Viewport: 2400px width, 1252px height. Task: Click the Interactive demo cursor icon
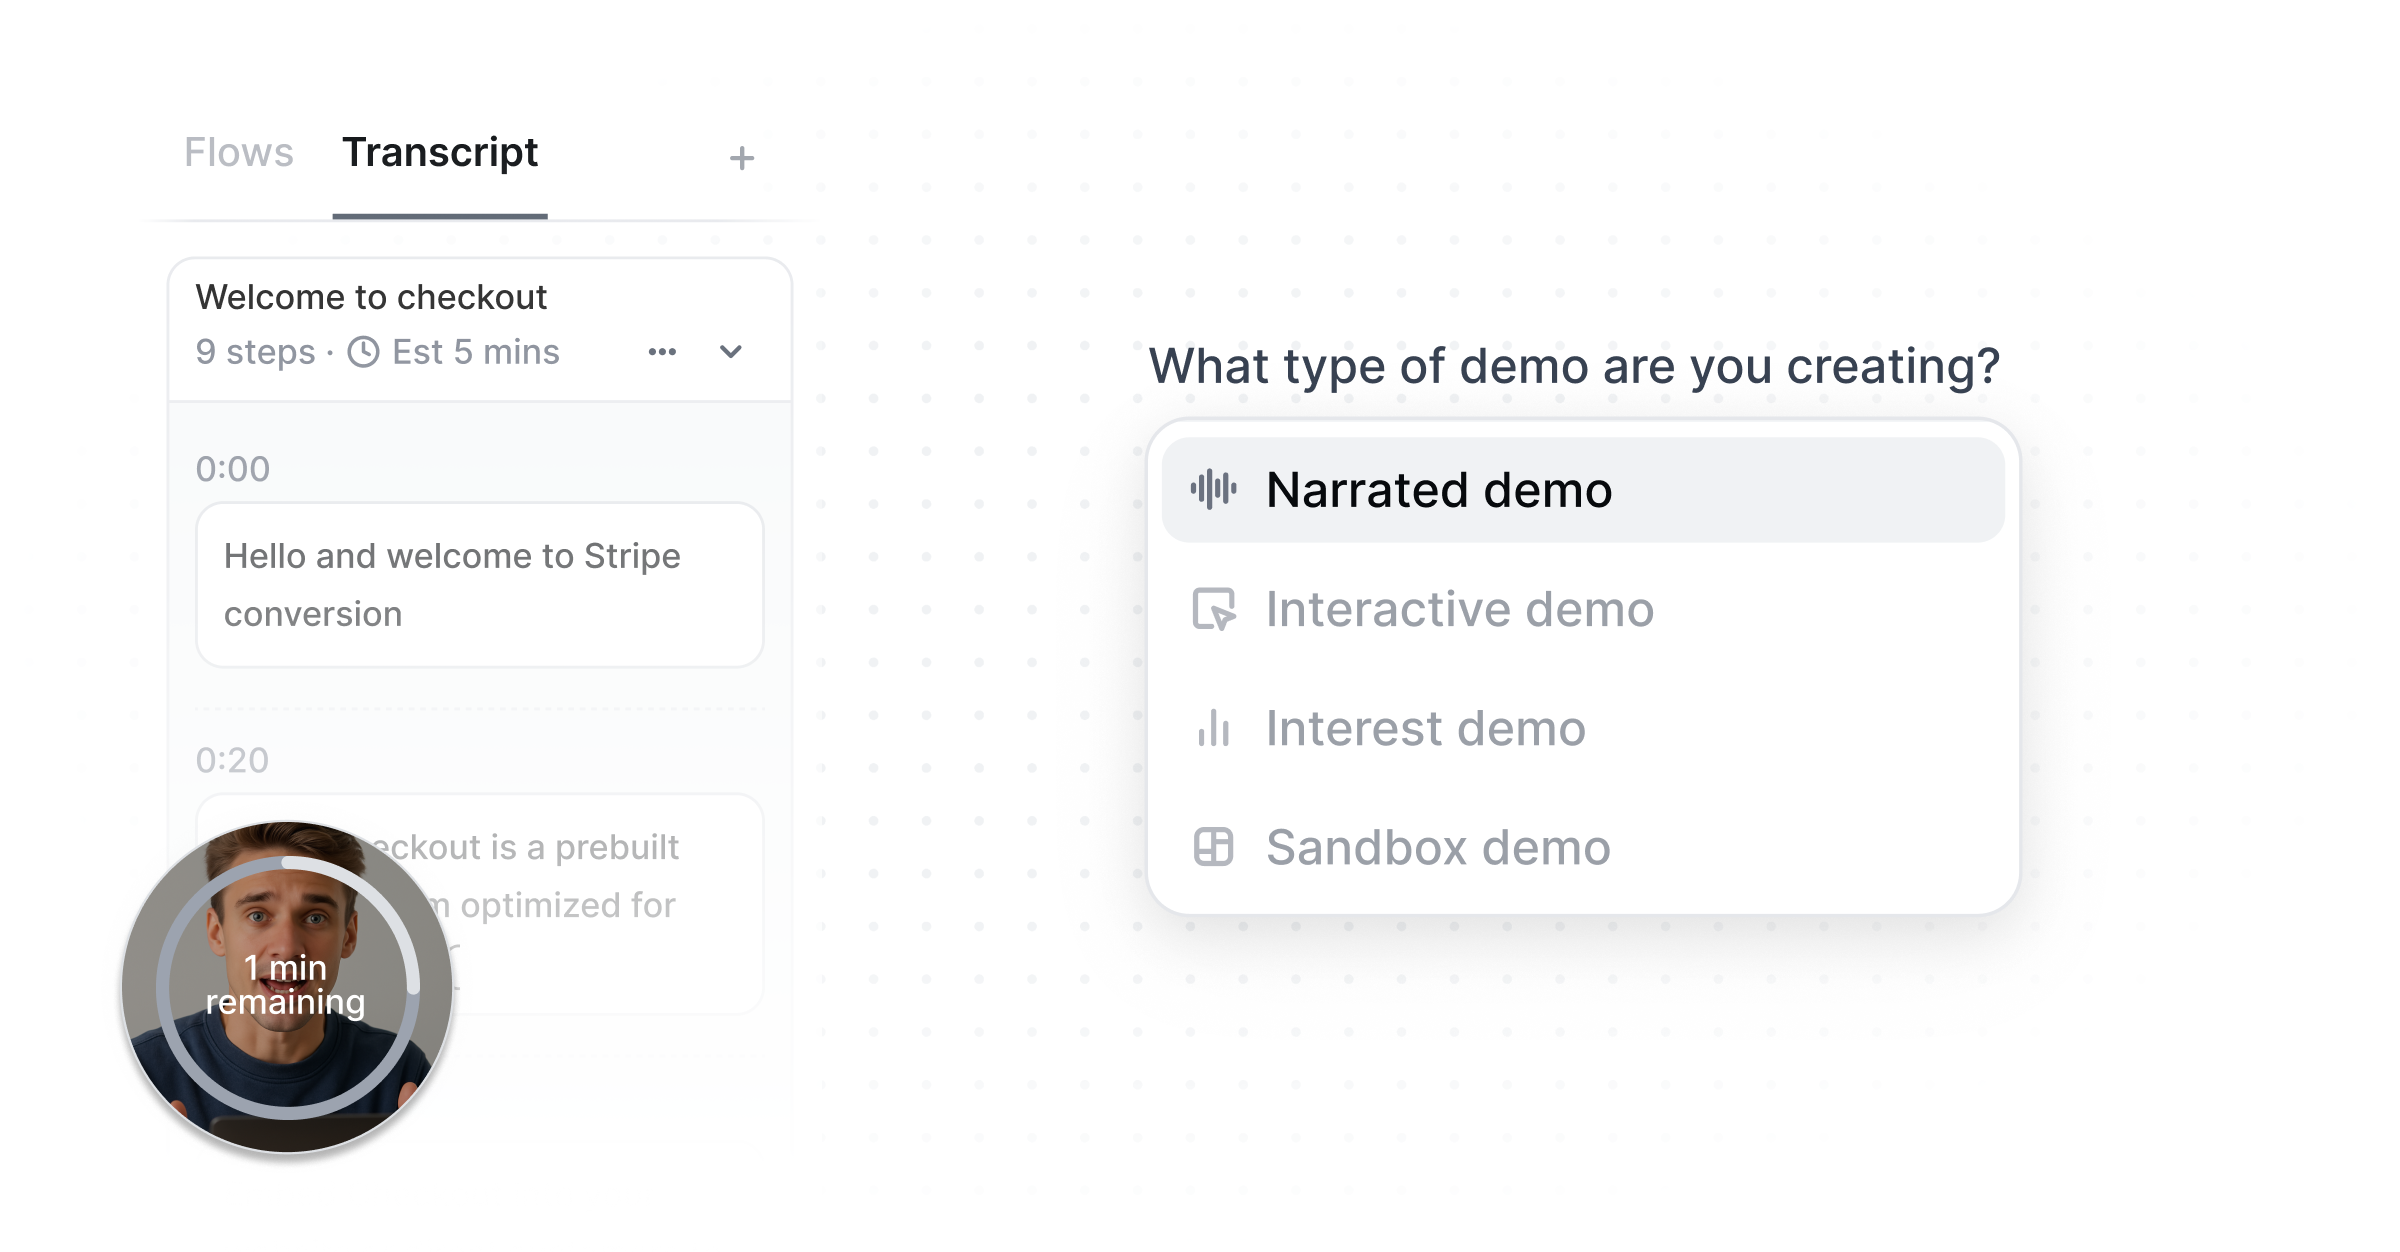click(1214, 609)
